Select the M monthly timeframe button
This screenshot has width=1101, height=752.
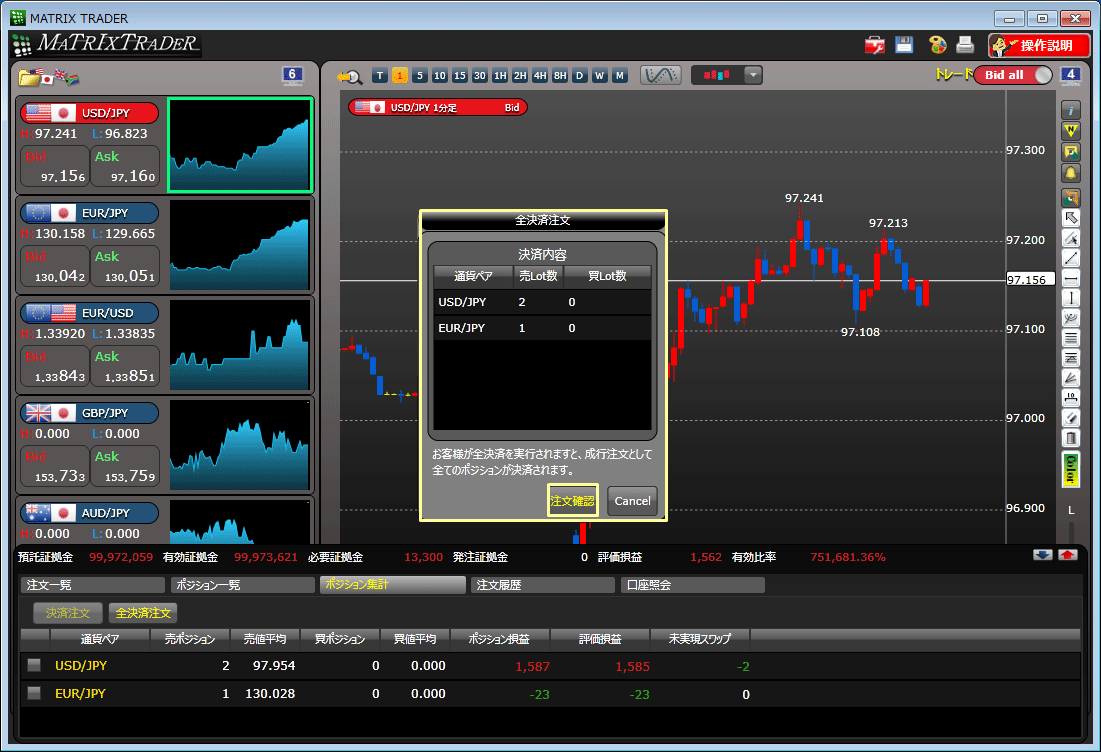[x=619, y=75]
